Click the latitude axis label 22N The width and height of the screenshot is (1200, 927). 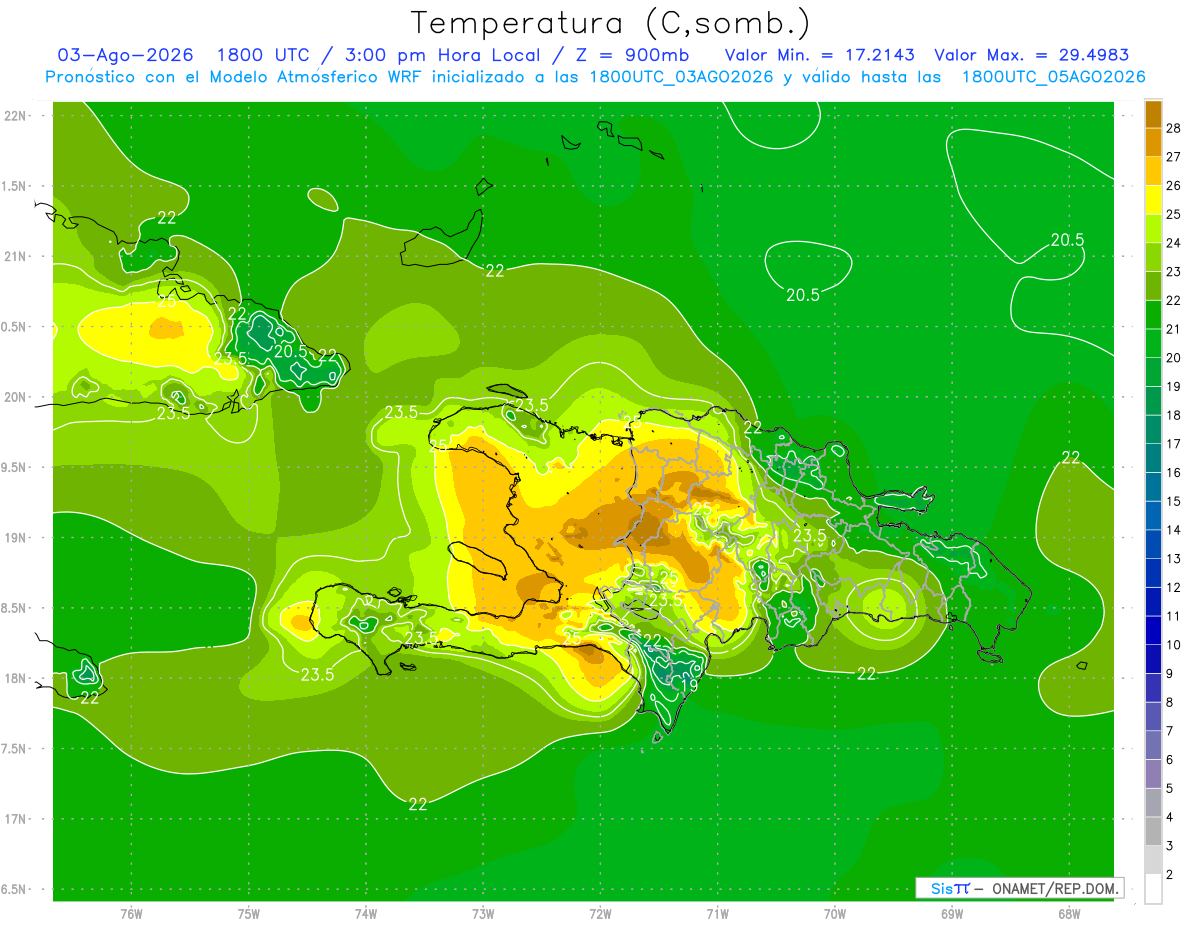click(x=16, y=116)
